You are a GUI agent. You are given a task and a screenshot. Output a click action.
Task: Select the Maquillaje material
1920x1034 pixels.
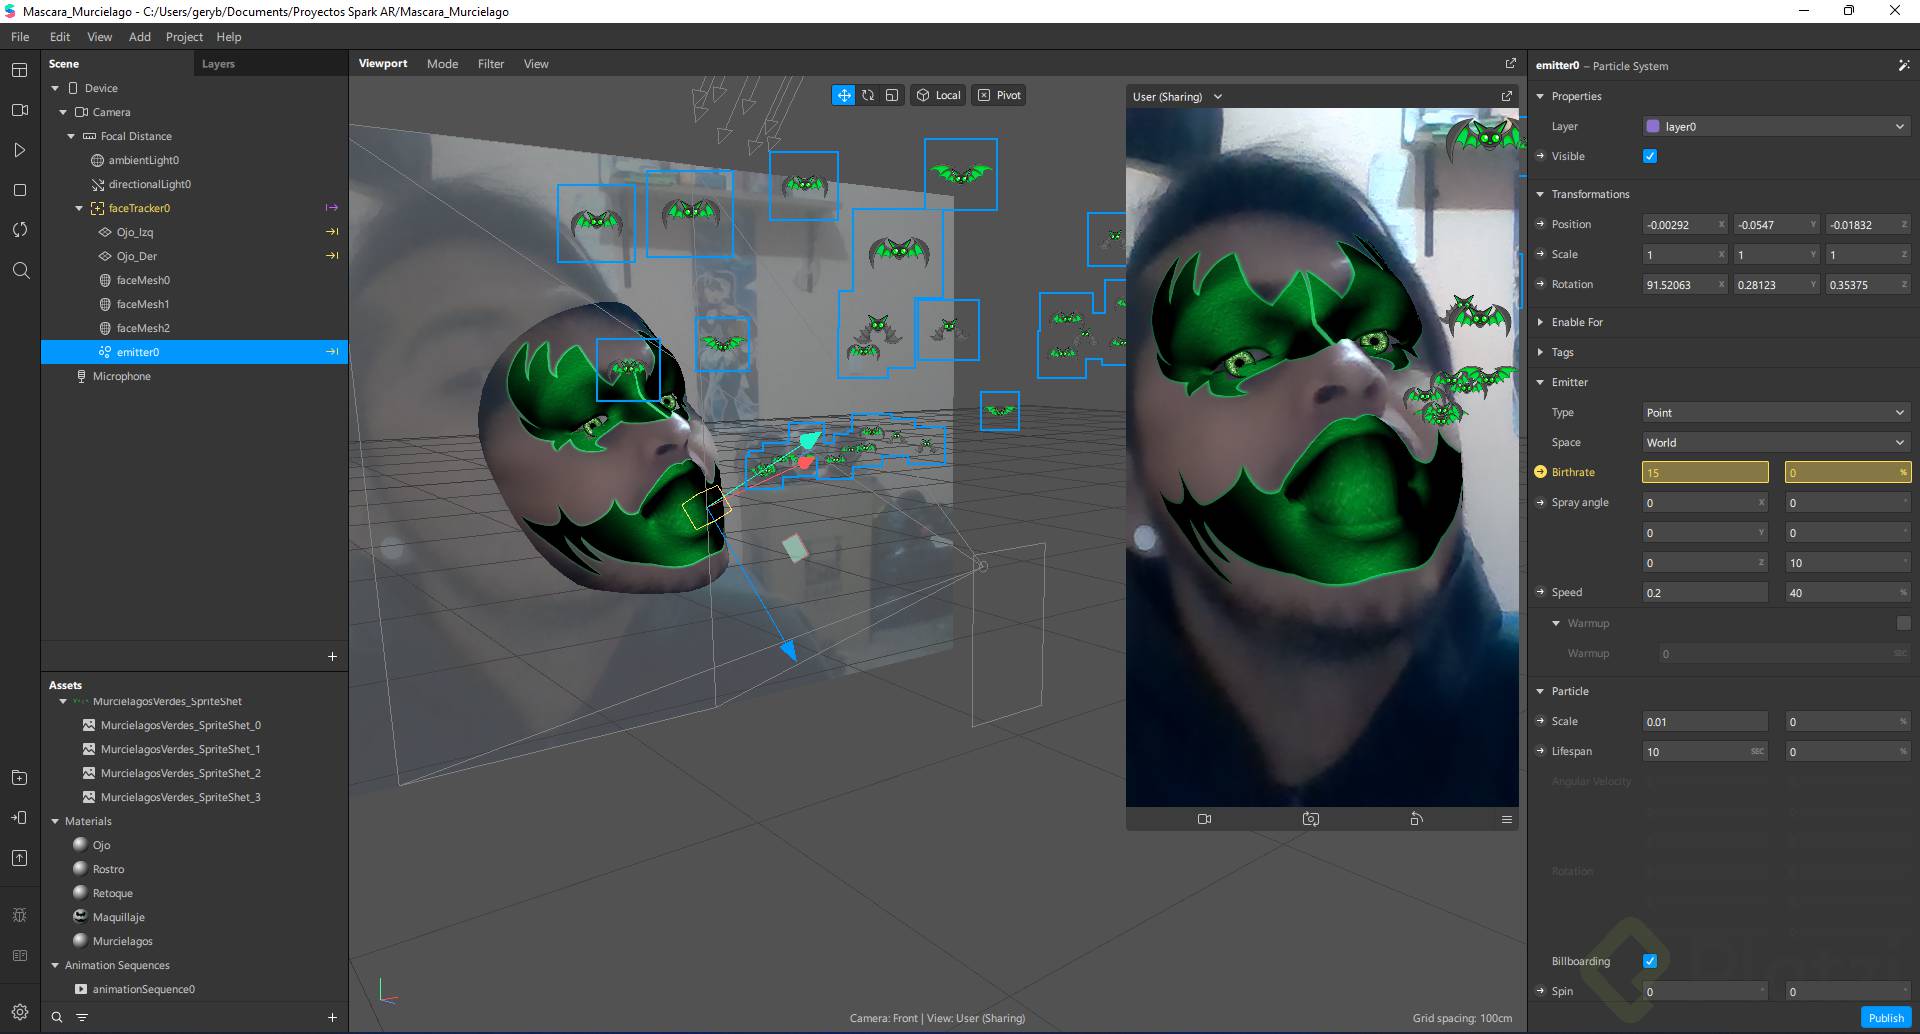tap(119, 917)
